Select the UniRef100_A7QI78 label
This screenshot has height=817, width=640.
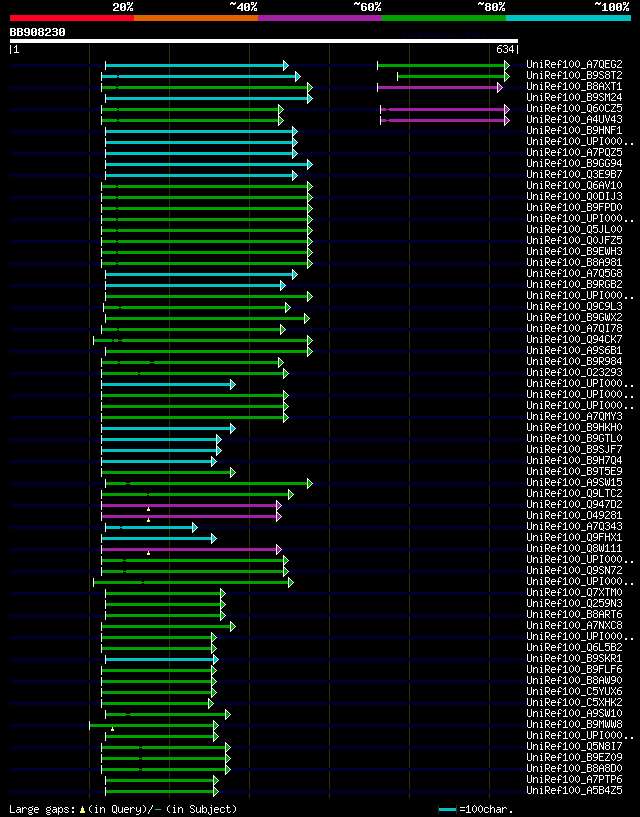tap(574, 329)
